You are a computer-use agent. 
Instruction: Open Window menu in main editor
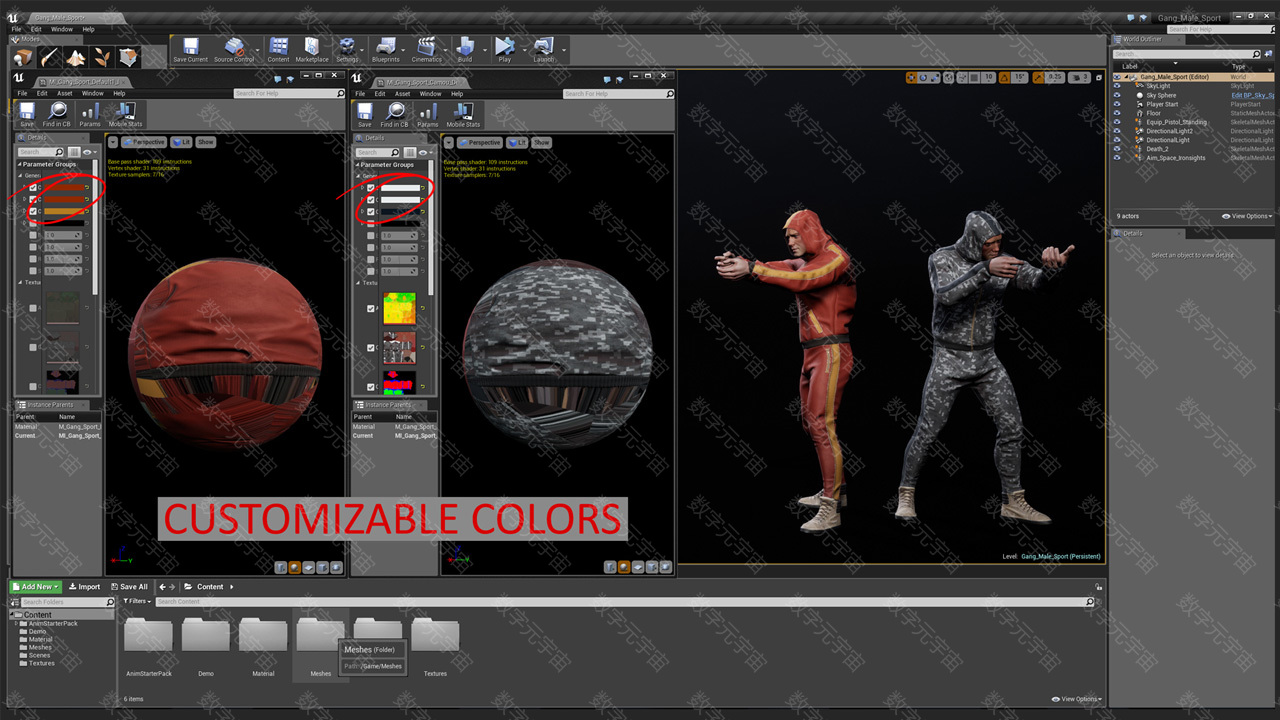tap(62, 29)
